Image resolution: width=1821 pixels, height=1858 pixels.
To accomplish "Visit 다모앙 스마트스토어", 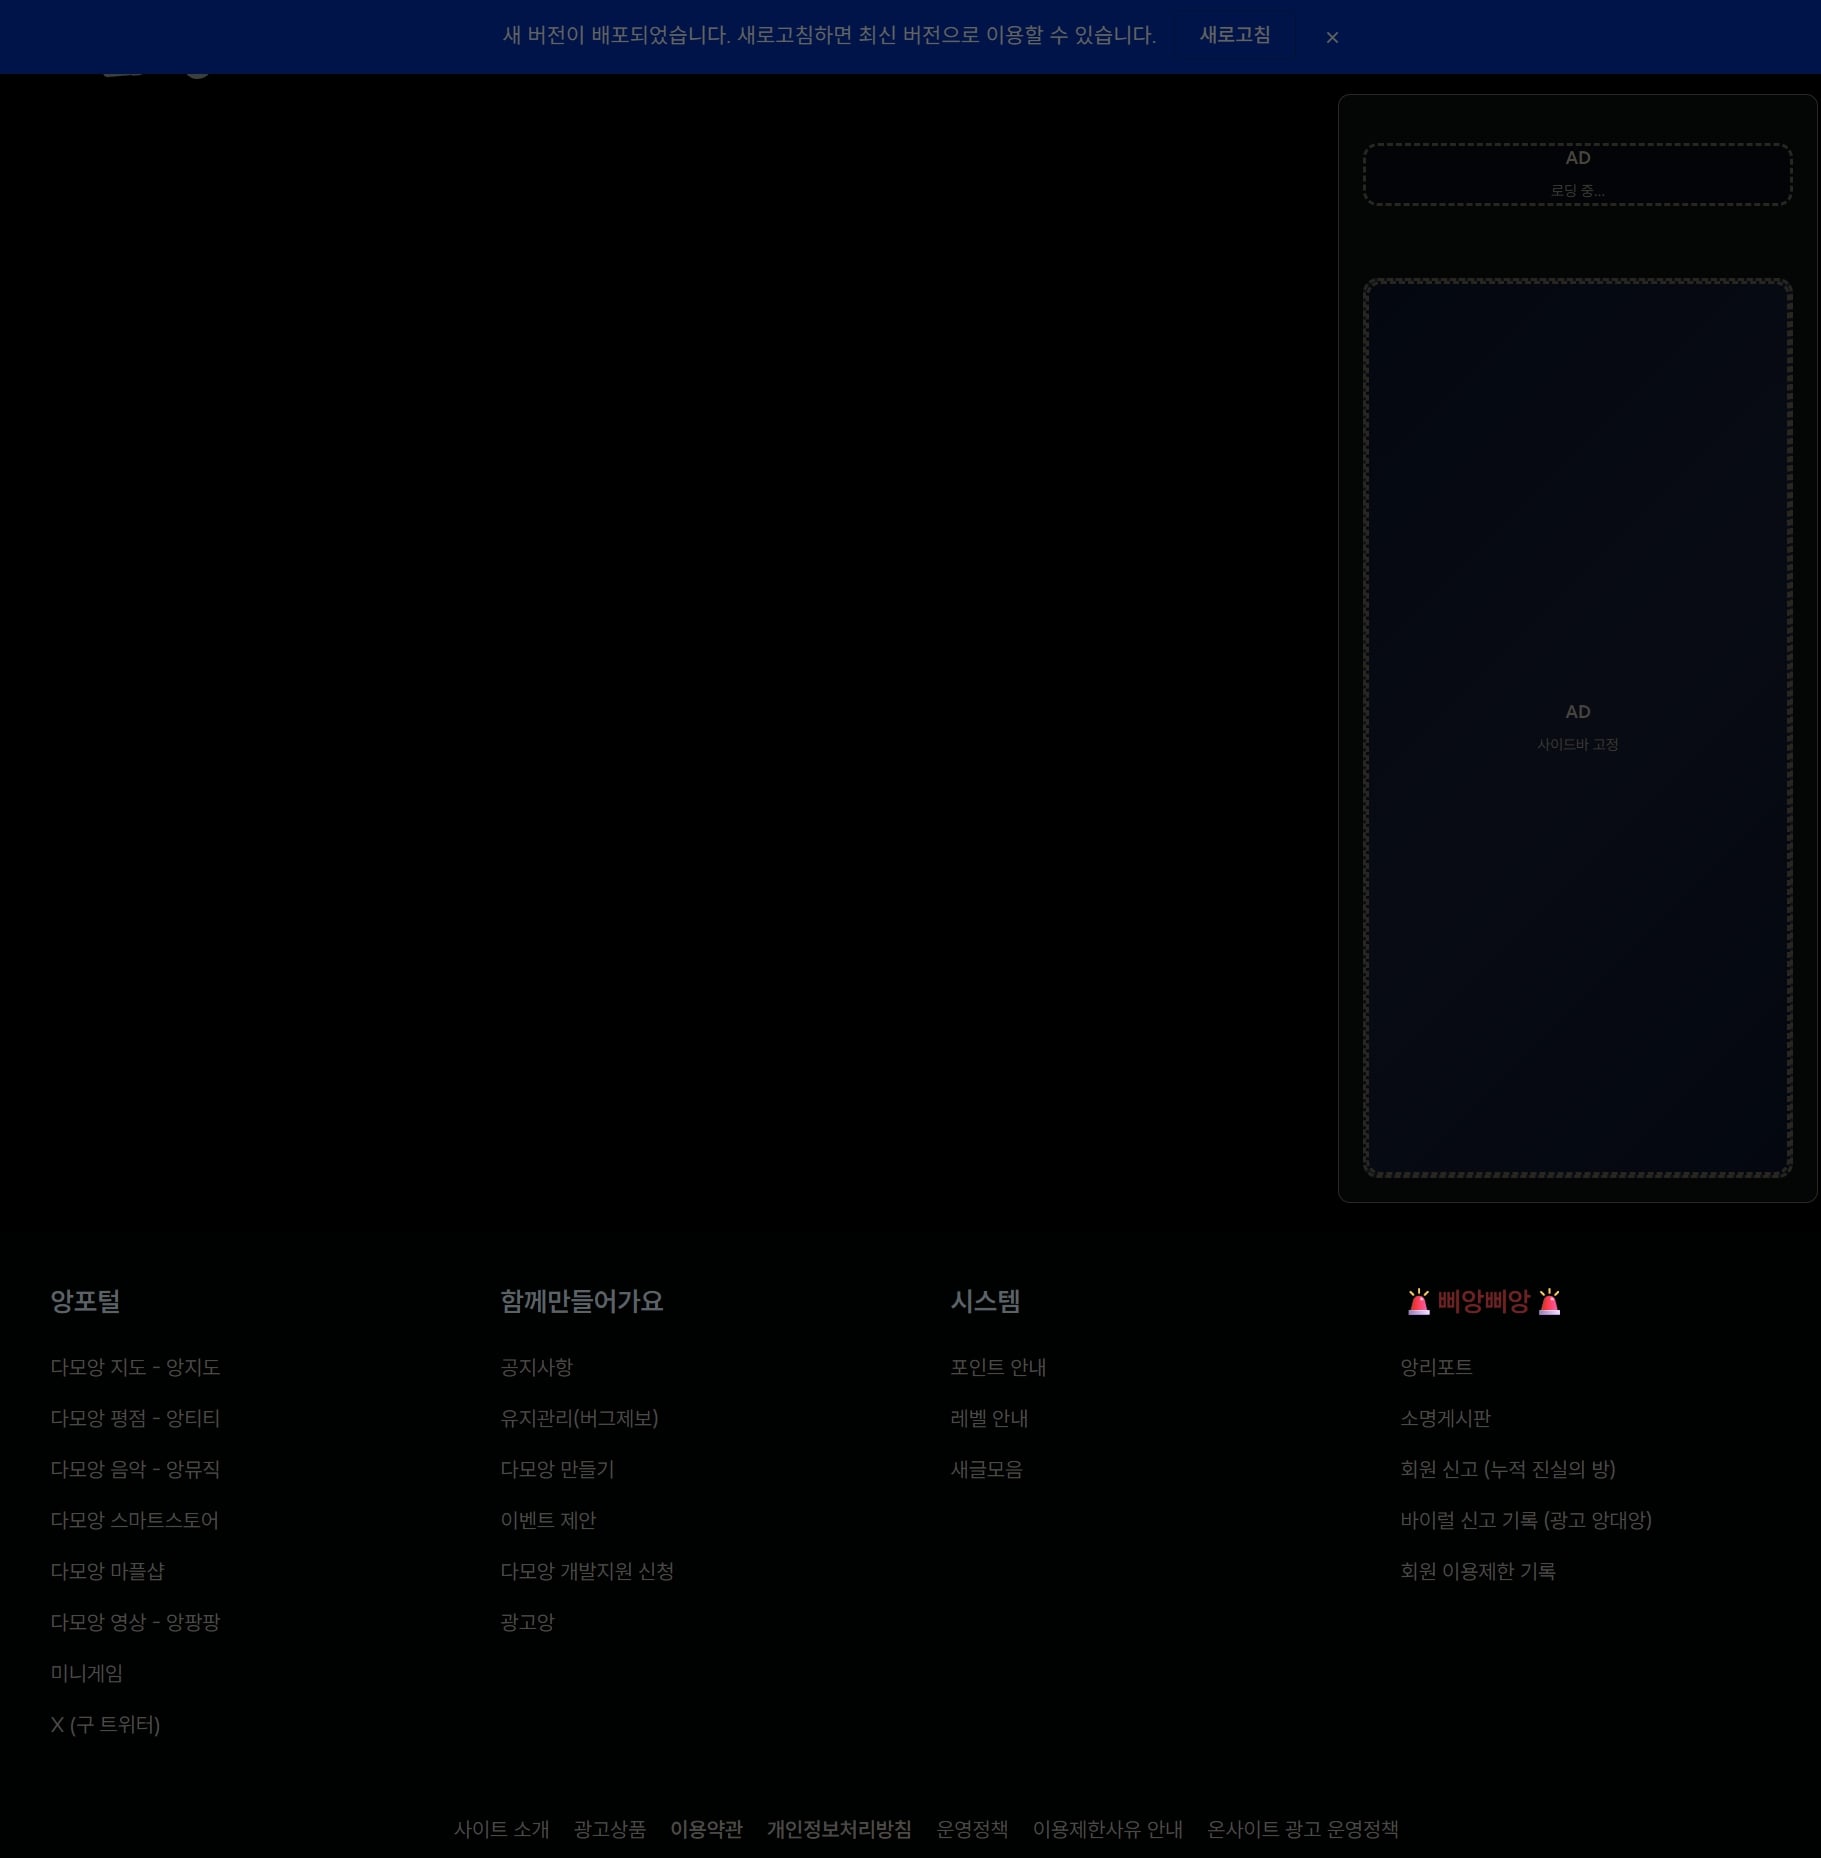I will click(134, 1520).
